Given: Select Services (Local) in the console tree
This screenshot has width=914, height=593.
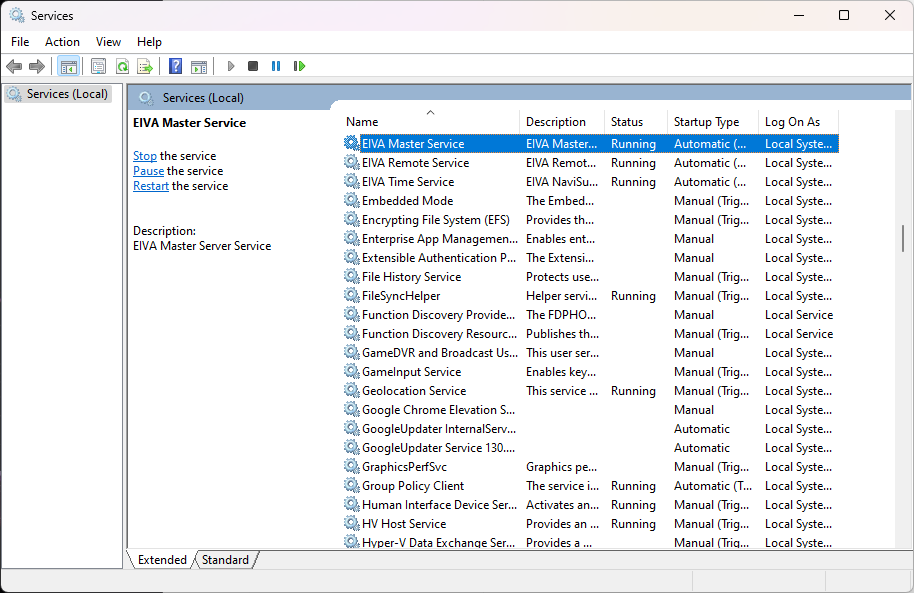Looking at the screenshot, I should coord(58,94).
